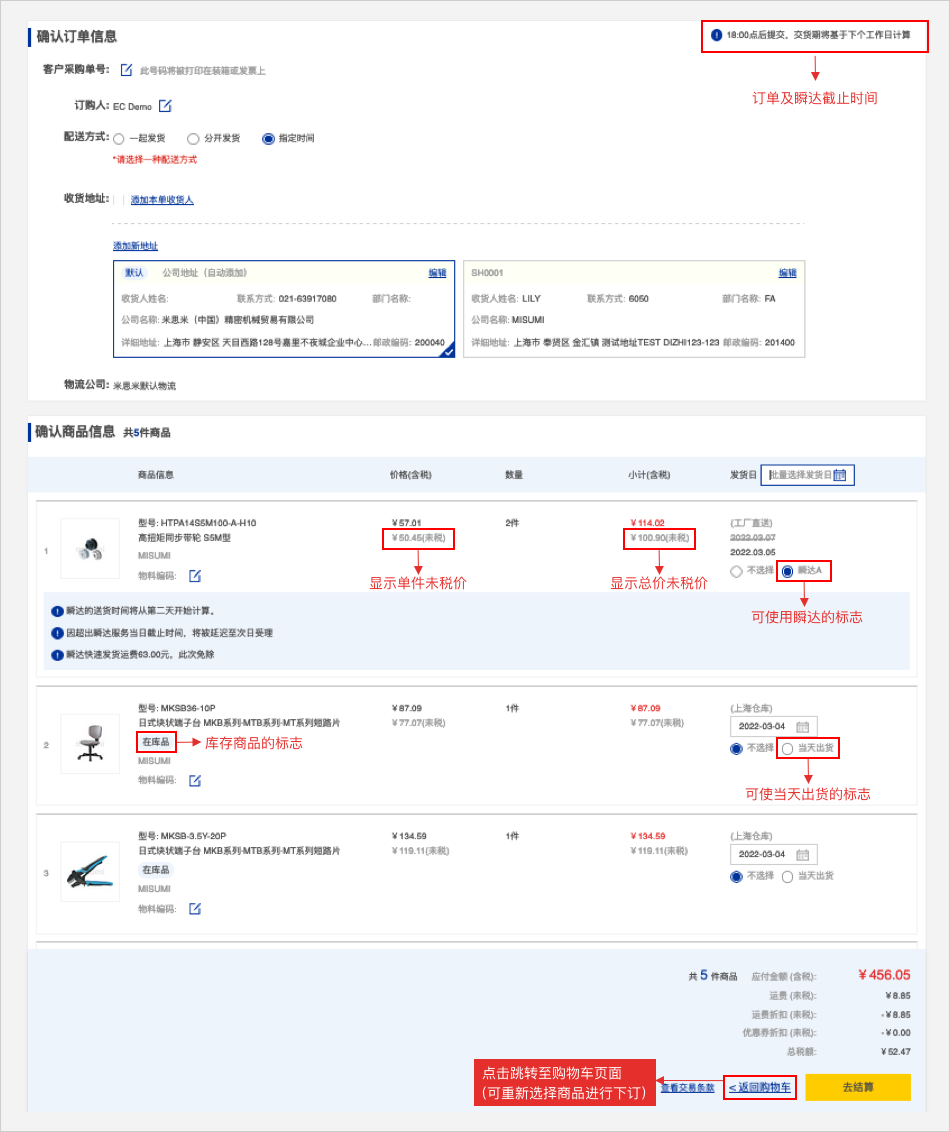This screenshot has height=1132, width=950.
Task: Click edit icon next to EC Demo
Action: click(166, 106)
